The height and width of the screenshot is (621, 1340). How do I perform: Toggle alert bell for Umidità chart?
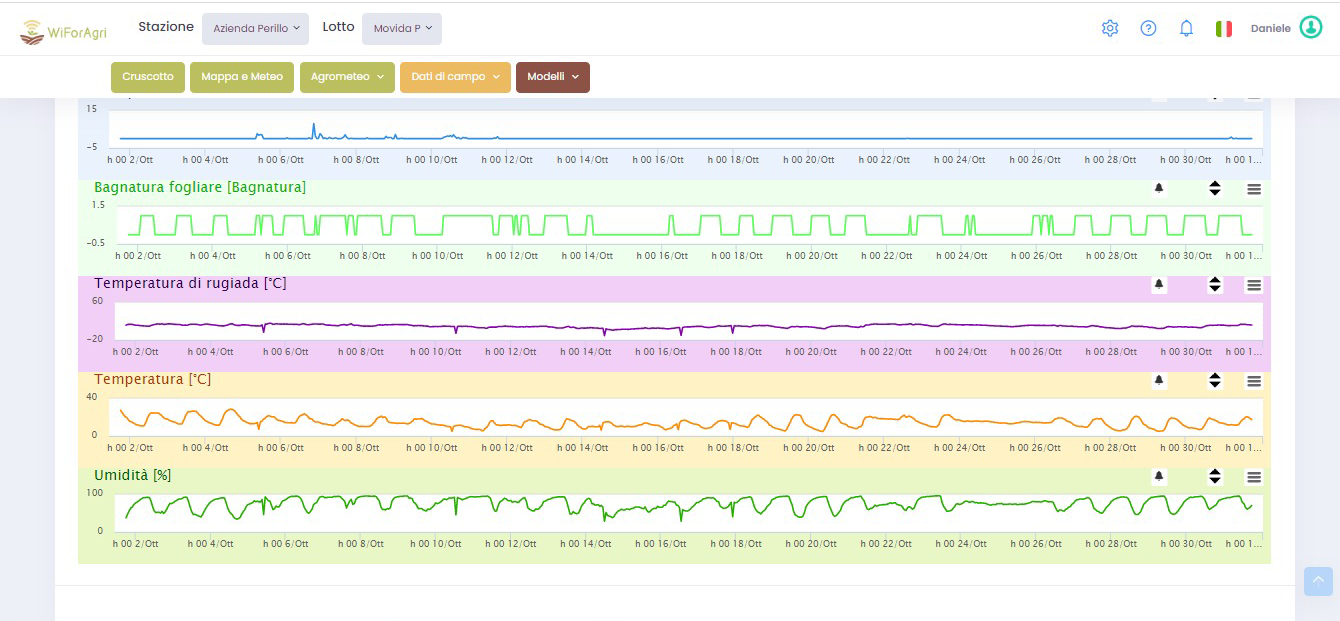pyautogui.click(x=1159, y=477)
